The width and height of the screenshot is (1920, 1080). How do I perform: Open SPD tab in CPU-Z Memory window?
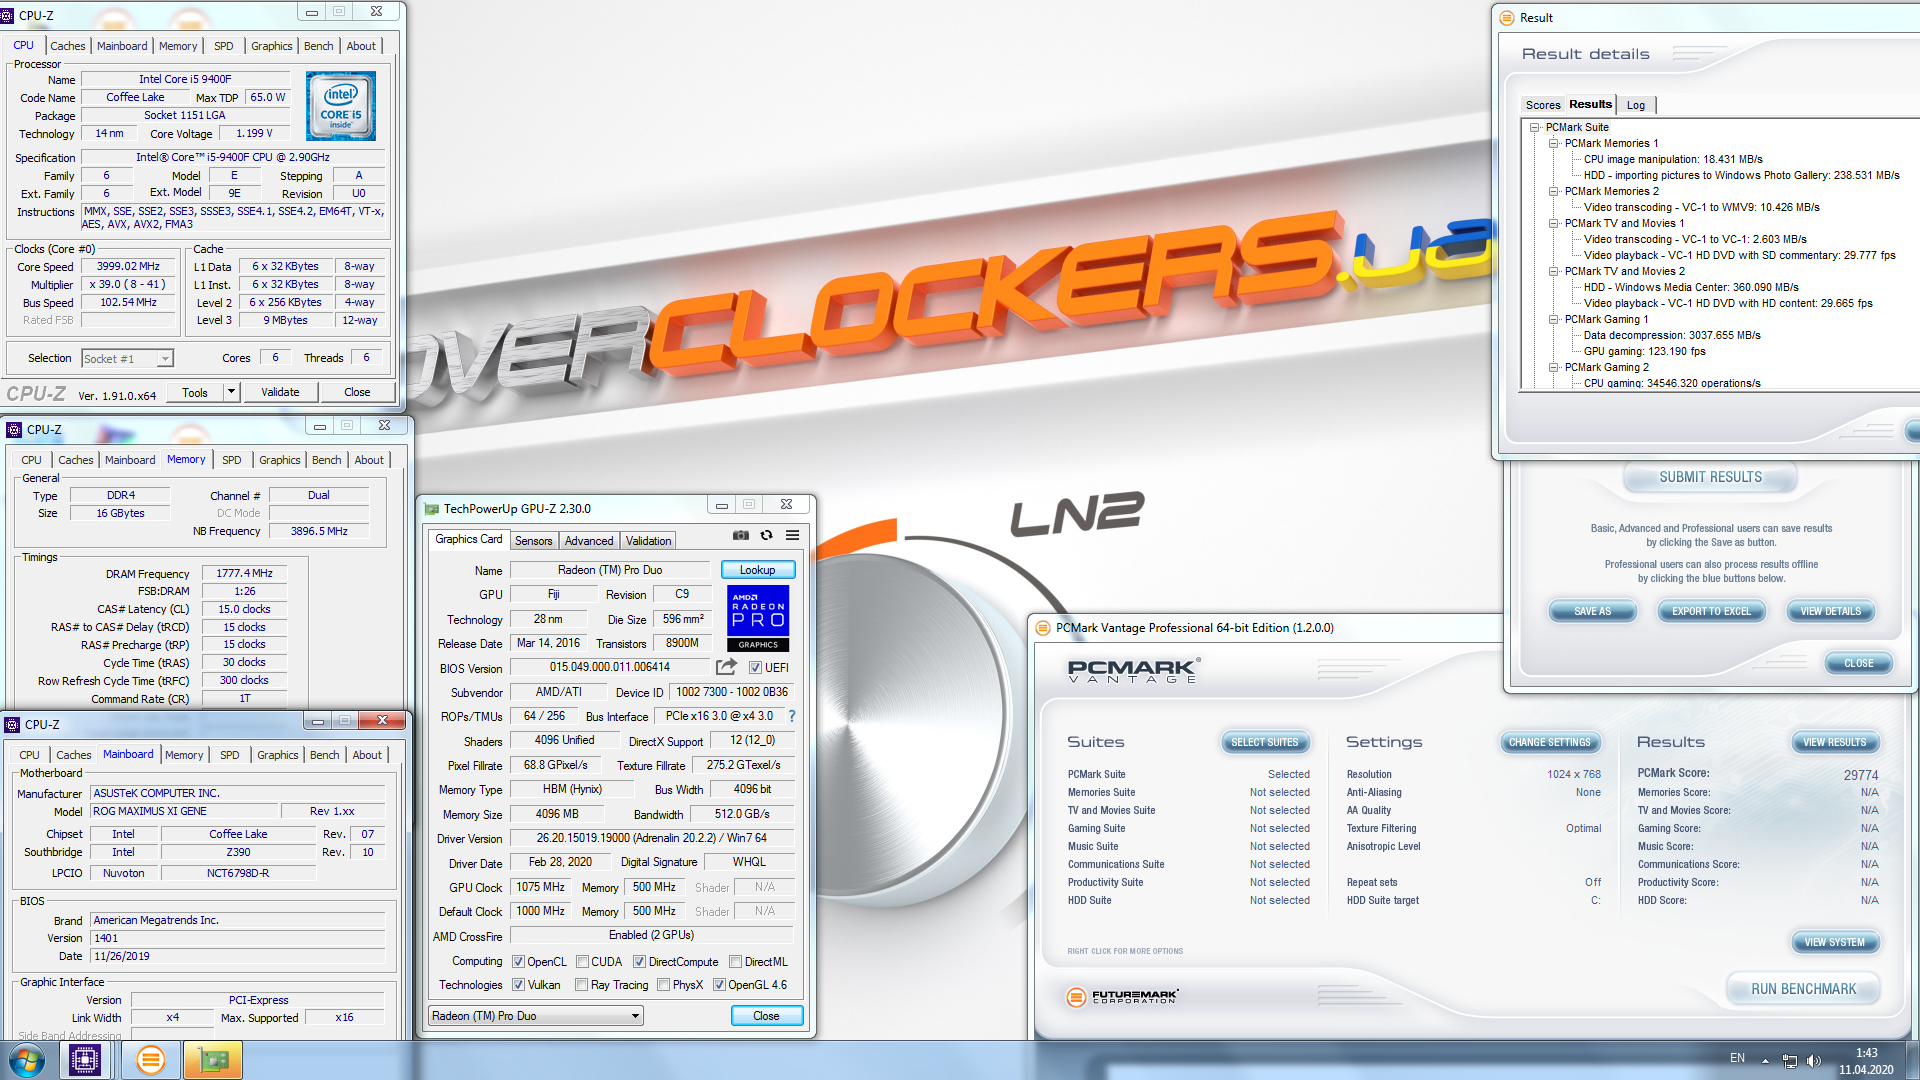coord(231,460)
